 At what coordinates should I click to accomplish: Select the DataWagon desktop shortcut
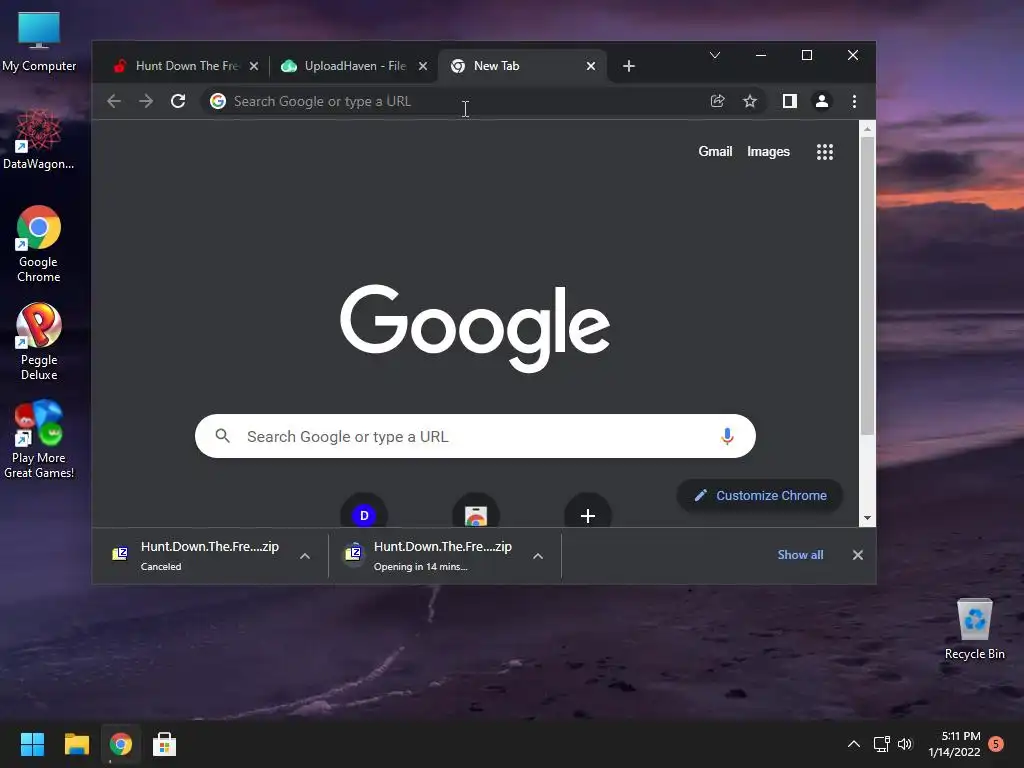39,140
